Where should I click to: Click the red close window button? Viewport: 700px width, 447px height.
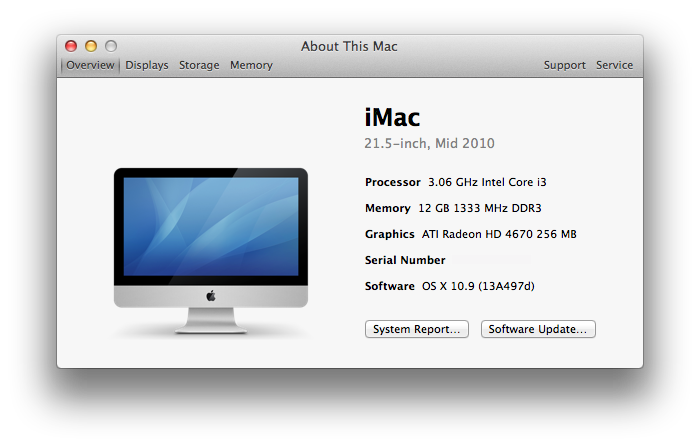(71, 46)
